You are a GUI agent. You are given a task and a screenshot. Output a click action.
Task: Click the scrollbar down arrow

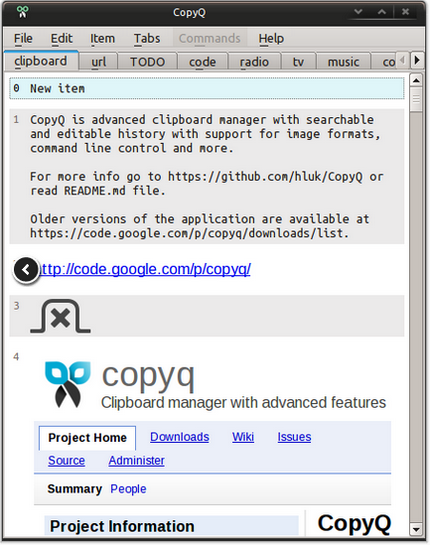pyautogui.click(x=416, y=530)
